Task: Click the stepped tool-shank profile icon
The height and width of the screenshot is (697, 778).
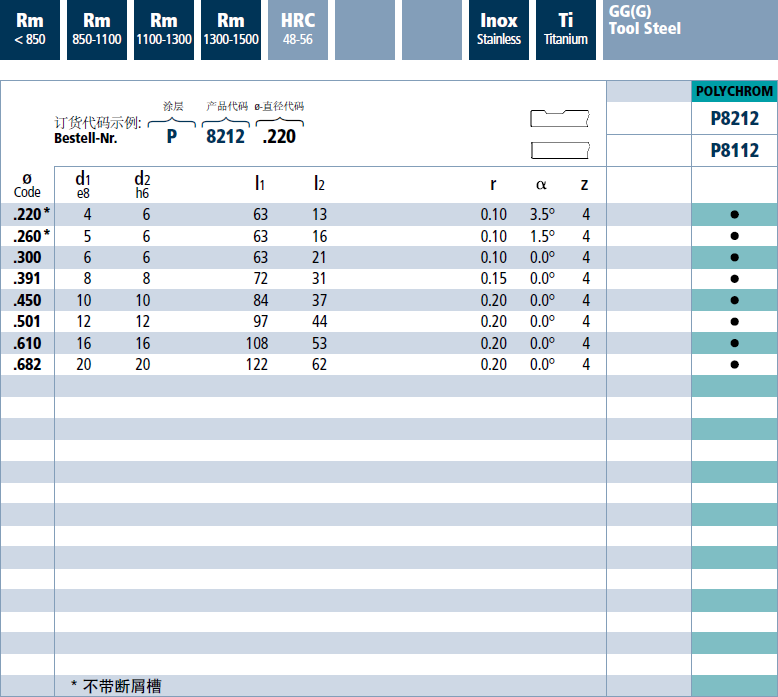Action: tap(560, 119)
